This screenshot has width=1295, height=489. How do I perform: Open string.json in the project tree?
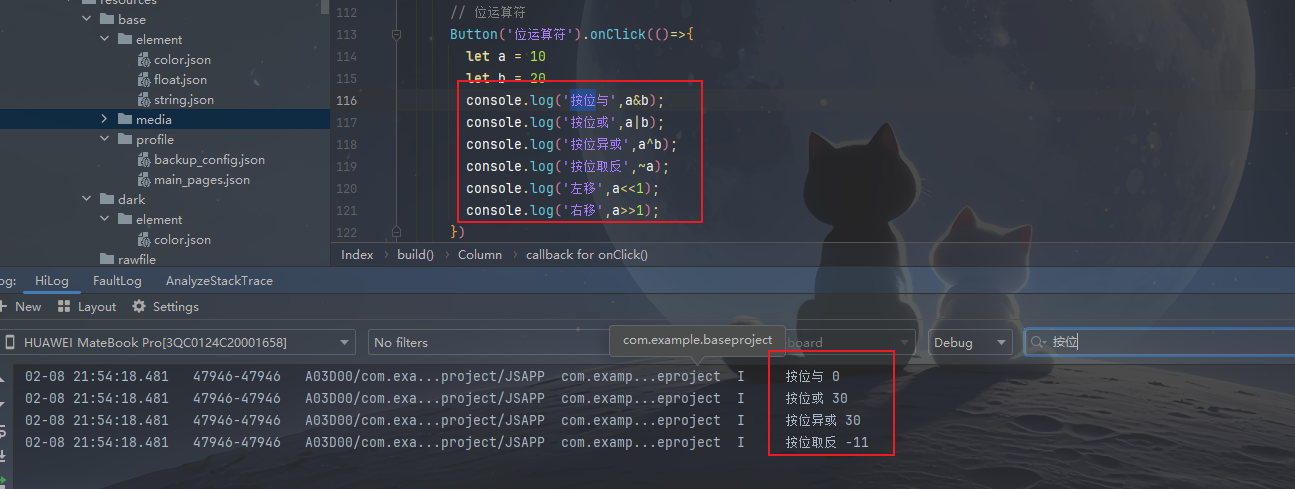coord(183,100)
